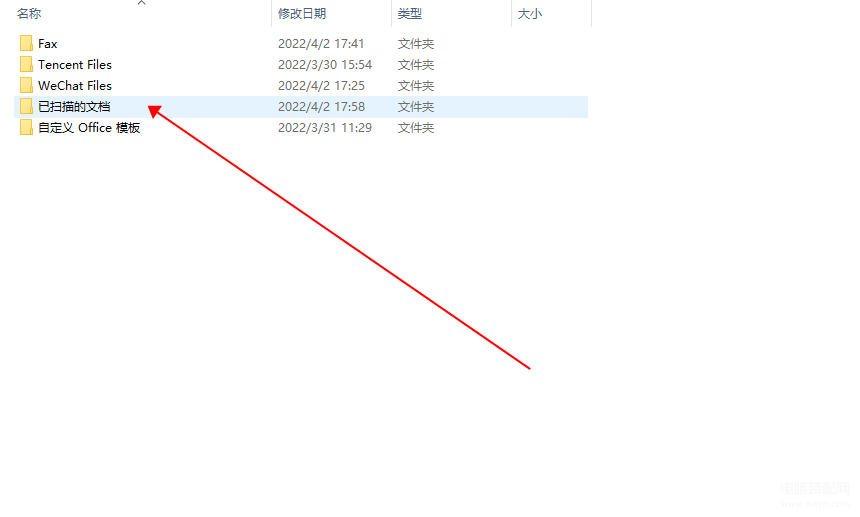This screenshot has width=860, height=517.
Task: Select the Fax folder icon
Action: tap(26, 43)
